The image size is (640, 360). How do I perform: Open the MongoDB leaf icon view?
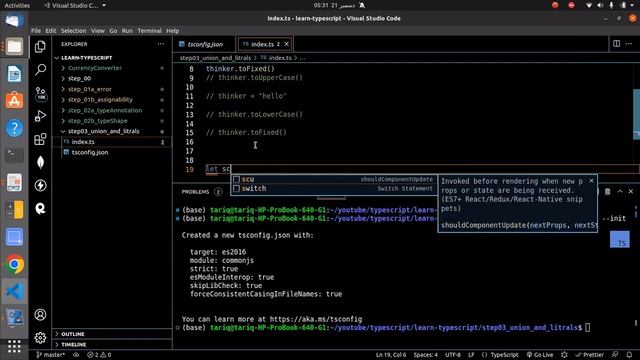click(x=40, y=162)
